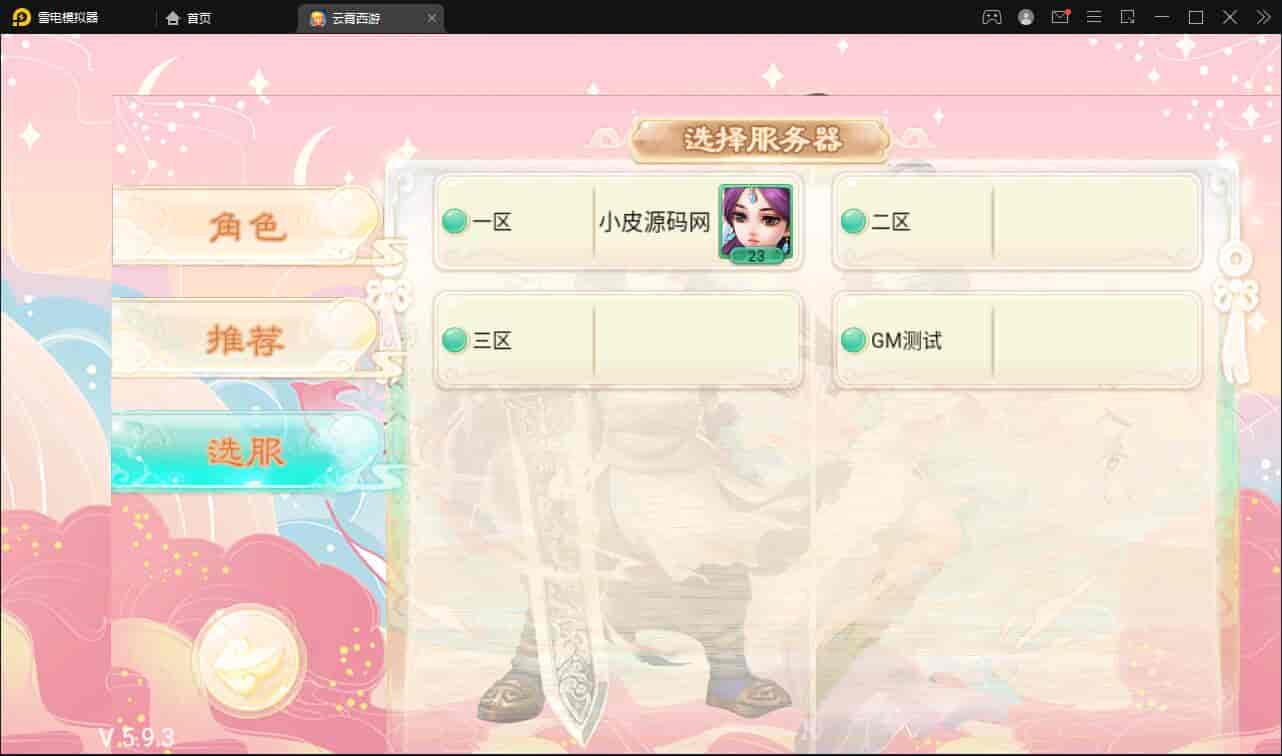Image resolution: width=1282 pixels, height=756 pixels.
Task: Choose the 三区 server
Action: click(619, 340)
